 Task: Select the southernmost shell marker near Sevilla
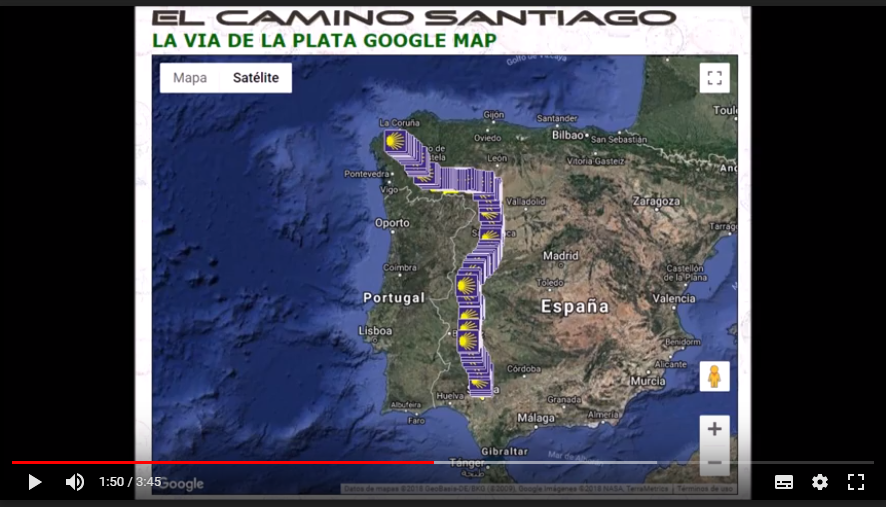(x=479, y=383)
